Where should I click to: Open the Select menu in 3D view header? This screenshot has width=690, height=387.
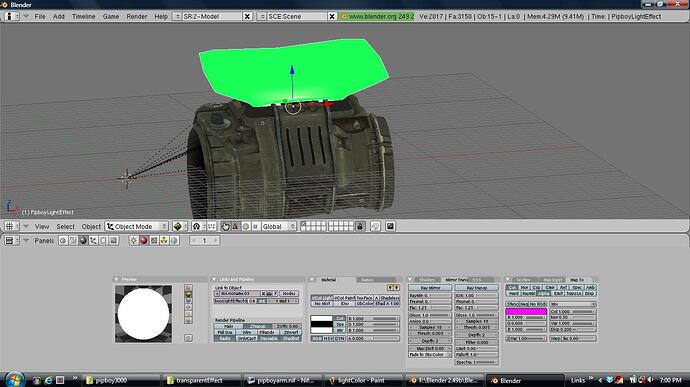coord(66,226)
